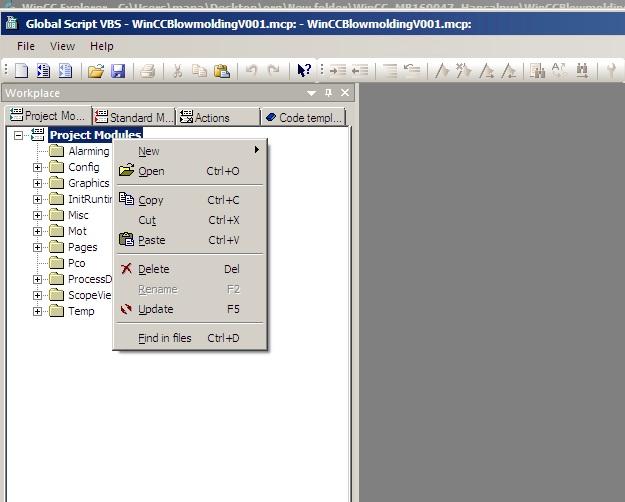Choose Delete in the context menu
Screen dimensions: 625x502
point(190,269)
